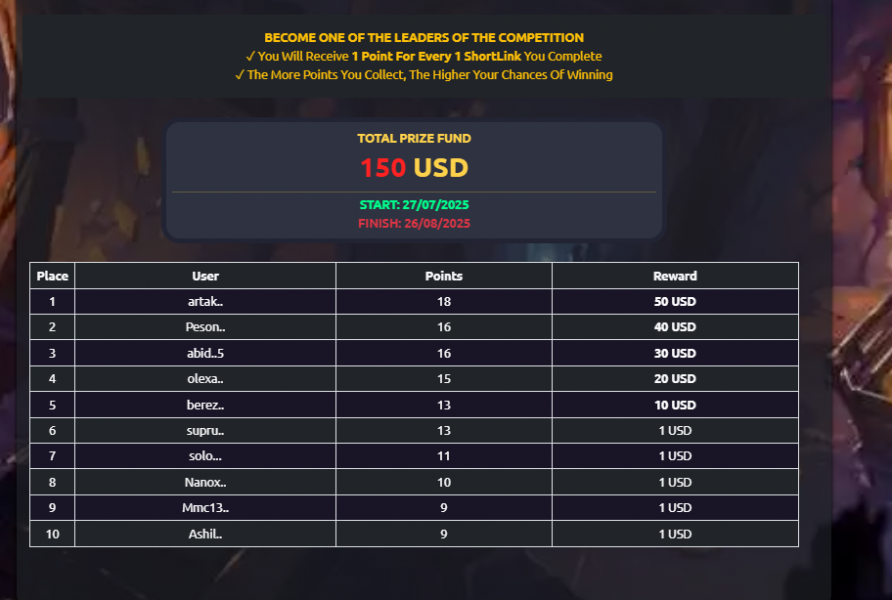Image resolution: width=892 pixels, height=600 pixels.
Task: Click the 'User' column header
Action: click(x=205, y=276)
